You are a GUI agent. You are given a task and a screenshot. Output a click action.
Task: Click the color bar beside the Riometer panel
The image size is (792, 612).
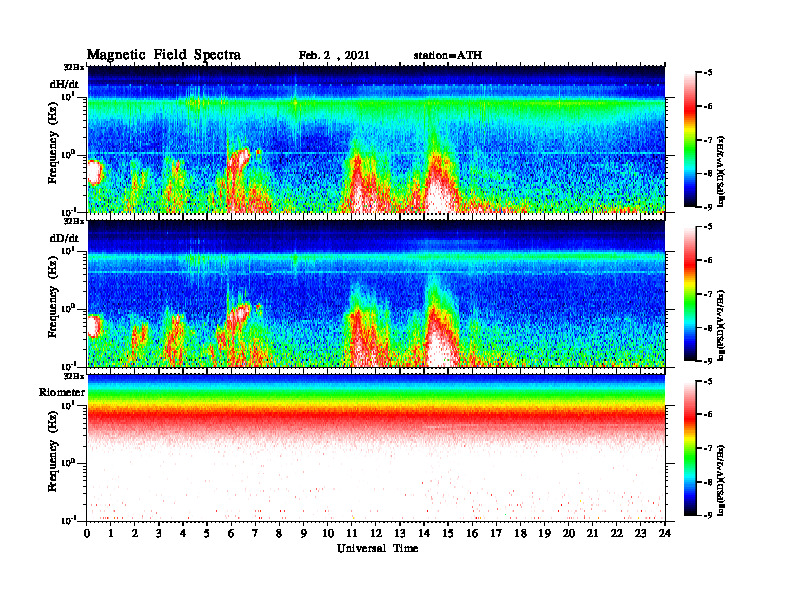(690, 448)
